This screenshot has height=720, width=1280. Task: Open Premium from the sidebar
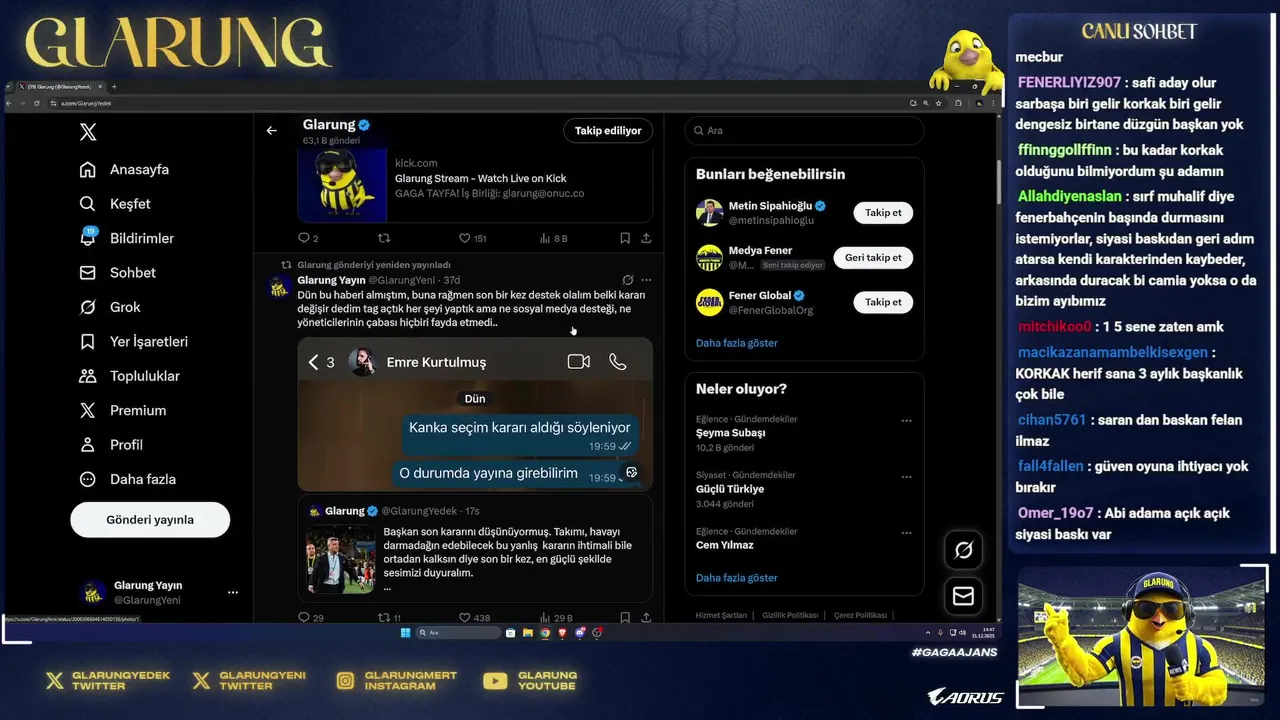pyautogui.click(x=122, y=410)
